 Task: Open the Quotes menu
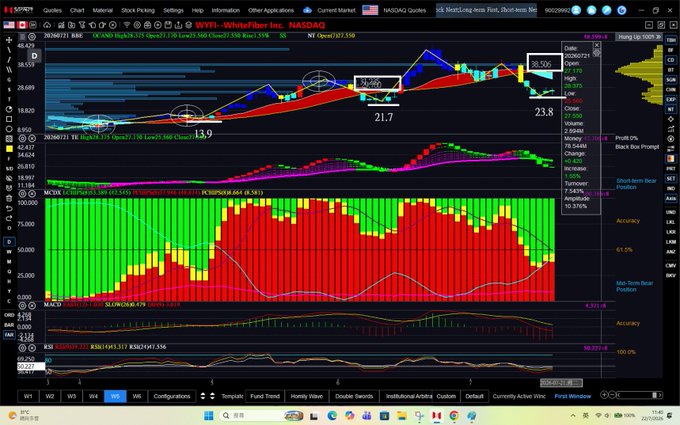[52, 10]
